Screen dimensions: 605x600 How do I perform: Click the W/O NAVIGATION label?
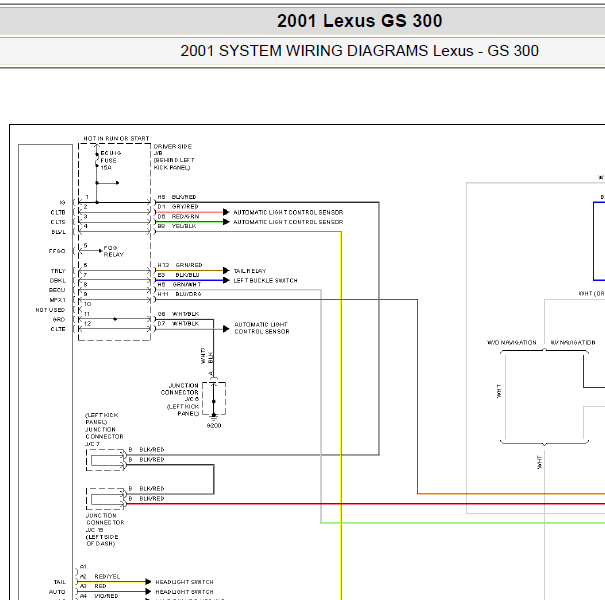[x=512, y=343]
